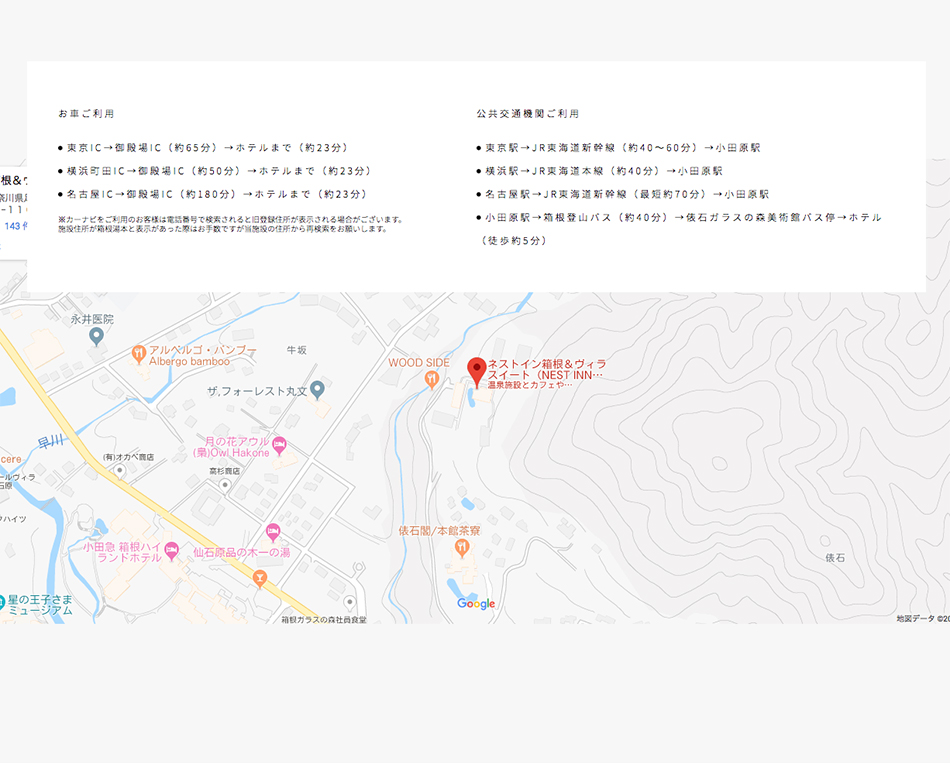Open Google Maps via the Google logo
950x763 pixels.
(476, 603)
